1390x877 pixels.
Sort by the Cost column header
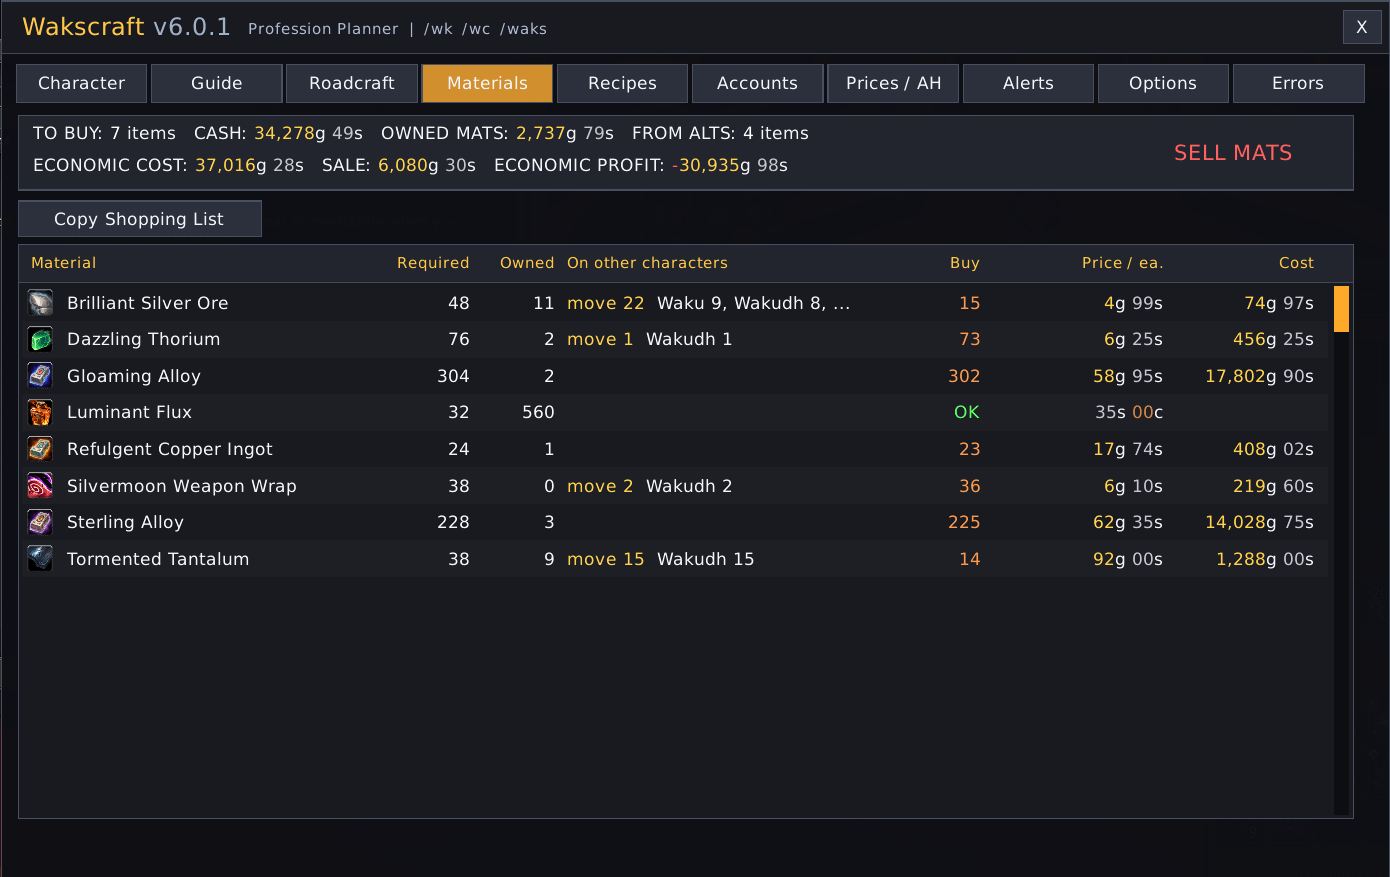click(x=1296, y=263)
